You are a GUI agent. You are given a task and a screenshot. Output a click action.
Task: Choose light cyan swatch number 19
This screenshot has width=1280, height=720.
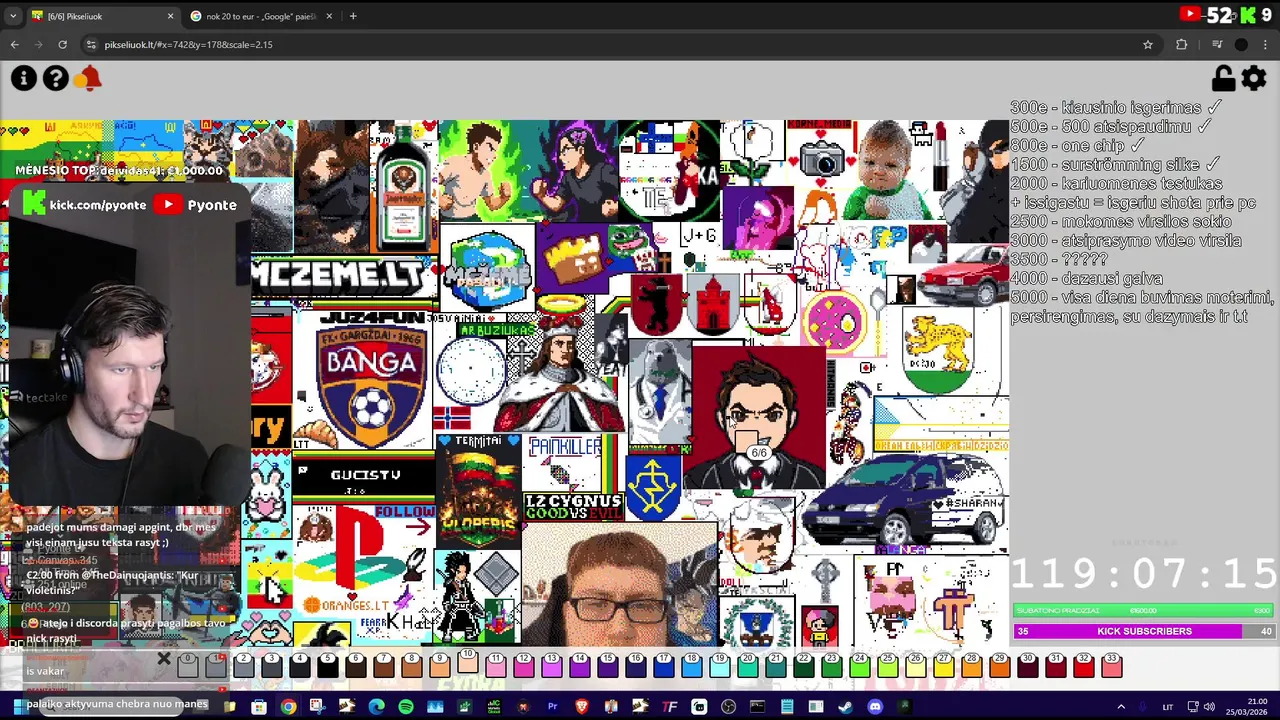click(x=719, y=666)
